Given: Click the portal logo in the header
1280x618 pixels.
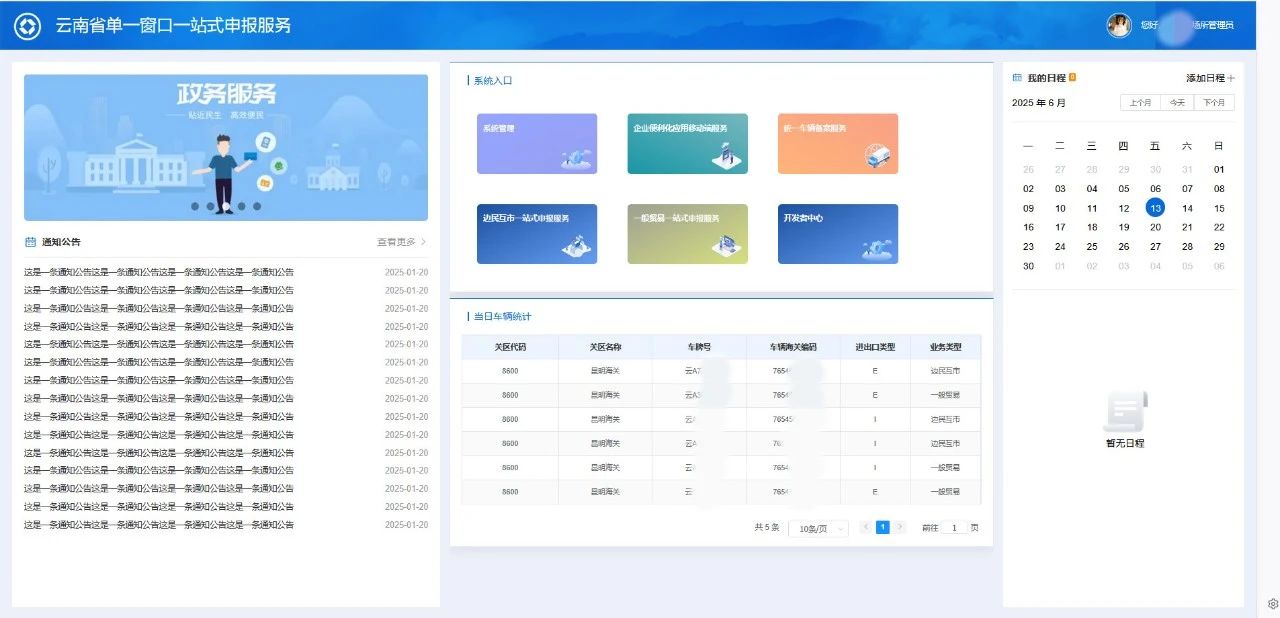Looking at the screenshot, I should pos(27,26).
